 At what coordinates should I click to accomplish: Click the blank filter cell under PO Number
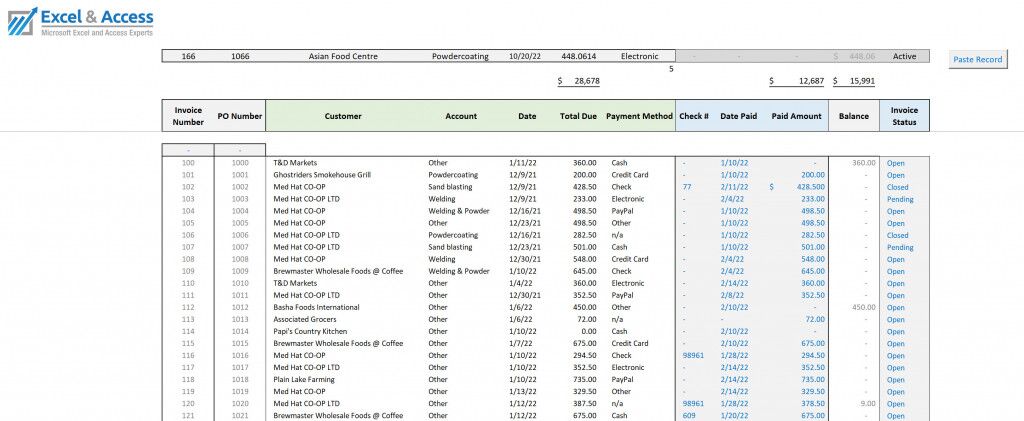(x=240, y=150)
